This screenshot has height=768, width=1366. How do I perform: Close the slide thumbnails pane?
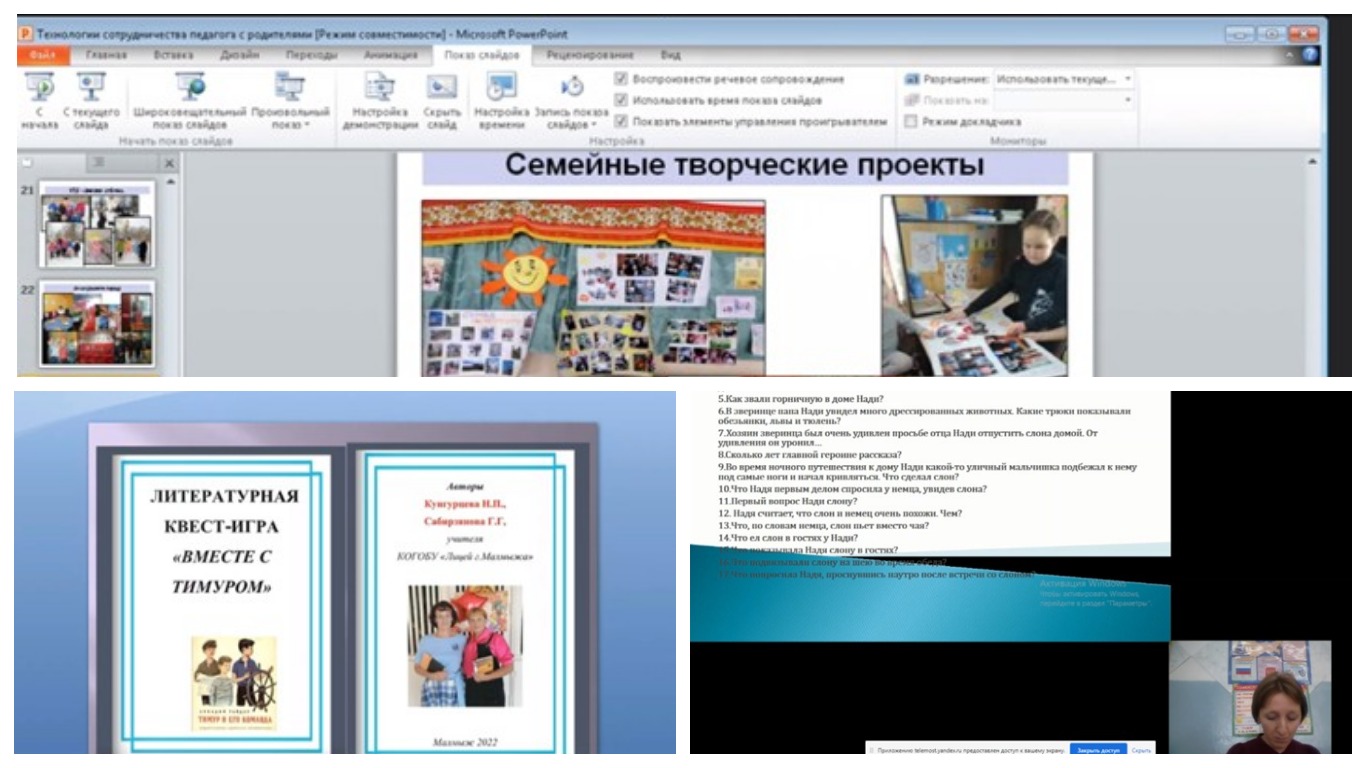[x=169, y=163]
